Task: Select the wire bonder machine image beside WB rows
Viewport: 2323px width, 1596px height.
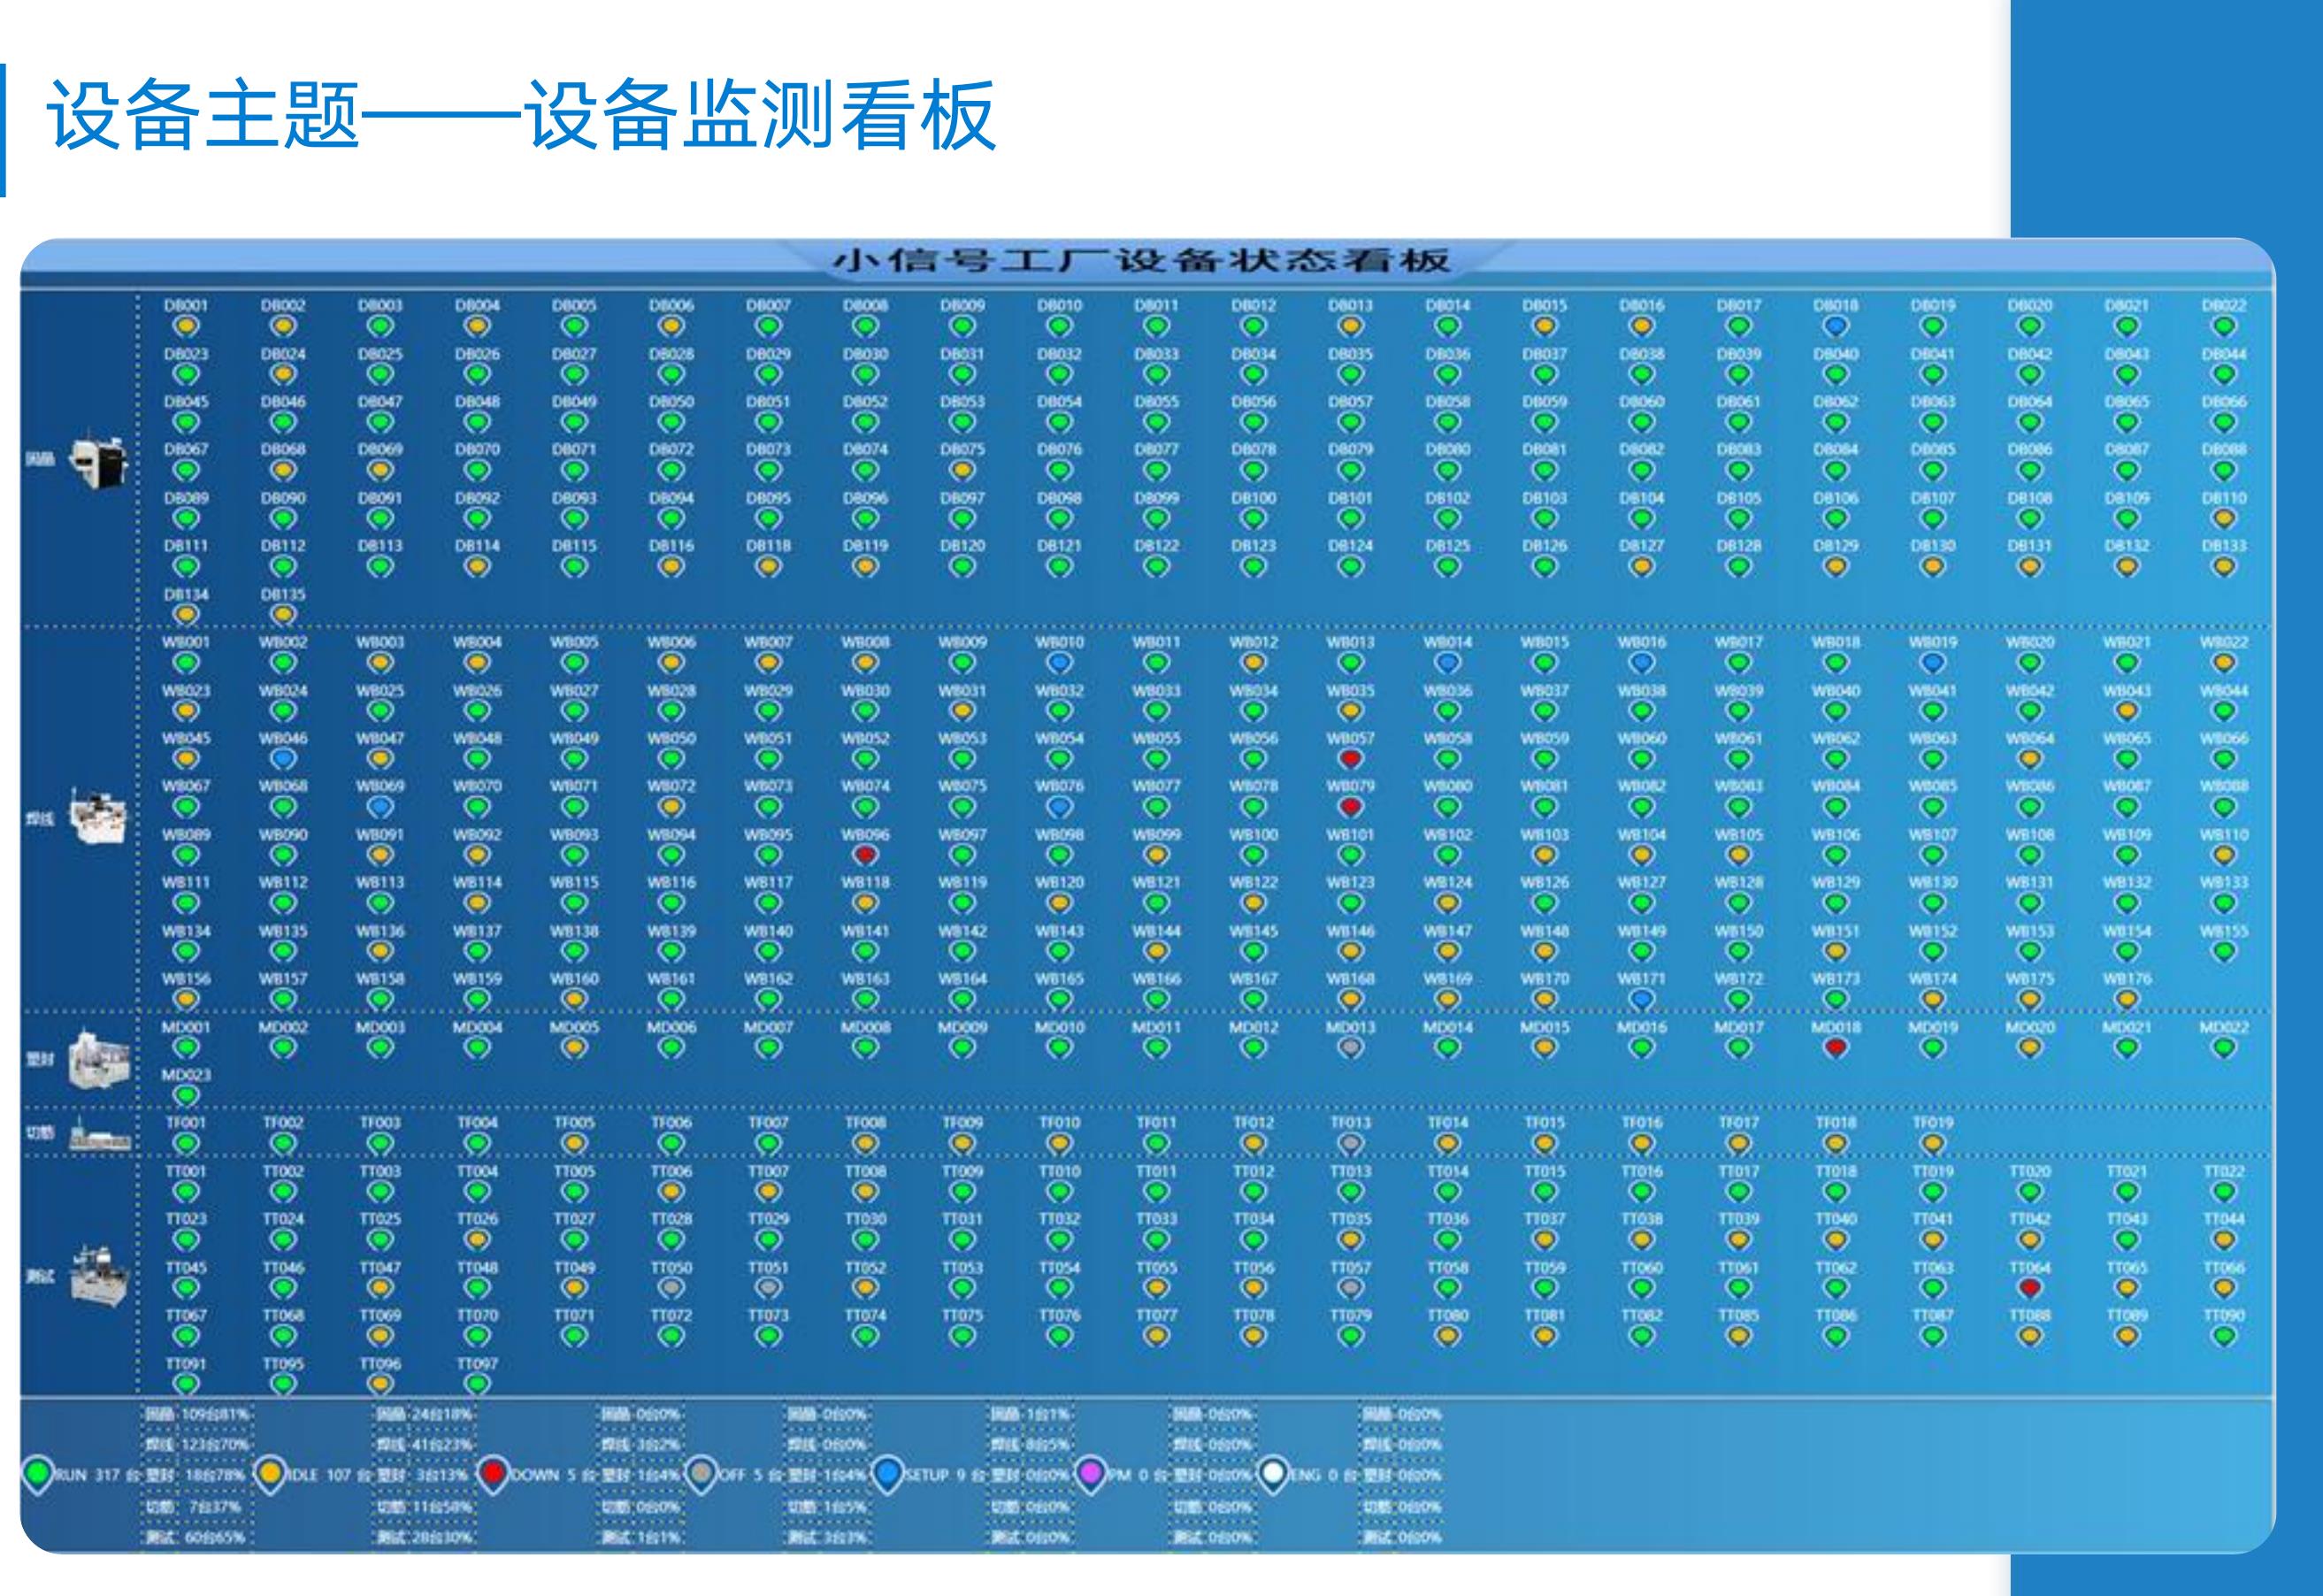Action: (x=99, y=816)
